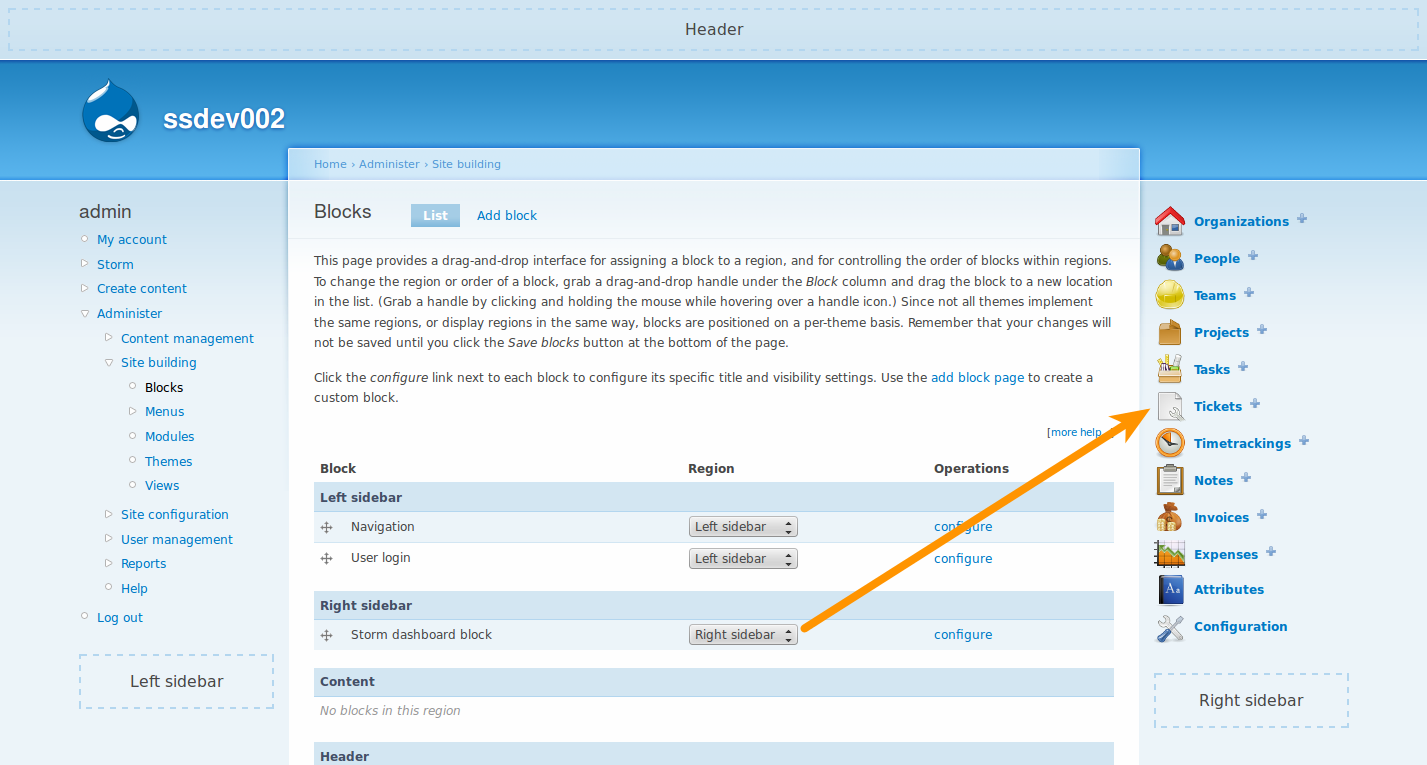This screenshot has width=1427, height=765.
Task: Select the Teams icon
Action: (x=1168, y=294)
